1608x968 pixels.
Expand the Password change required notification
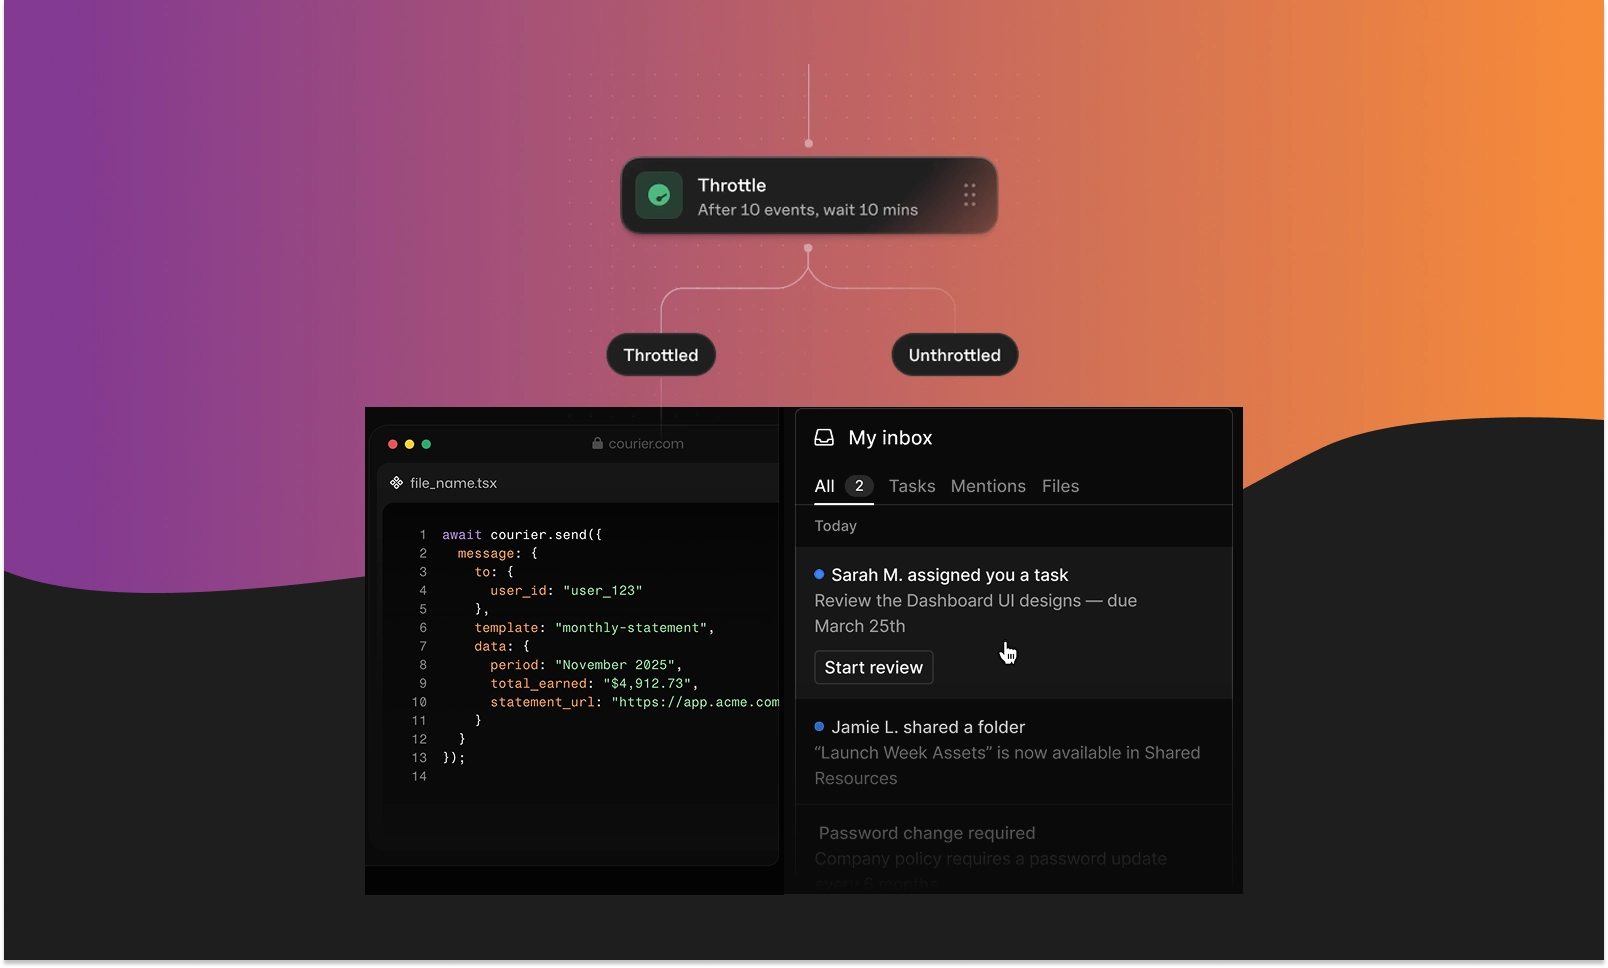click(x=926, y=833)
